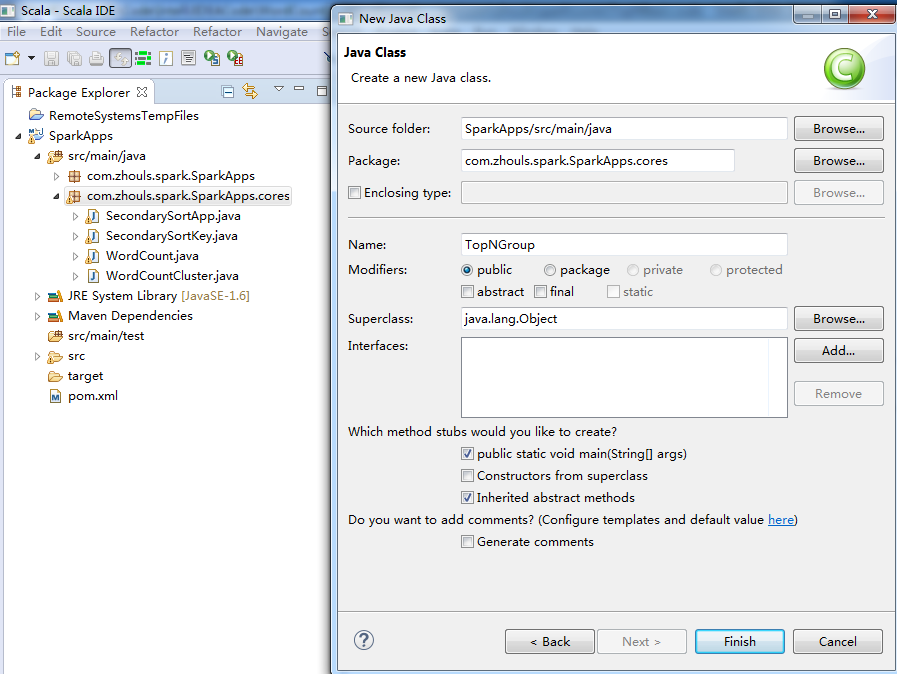Check the final modifier checkbox
This screenshot has height=674, width=897.
tap(541, 292)
